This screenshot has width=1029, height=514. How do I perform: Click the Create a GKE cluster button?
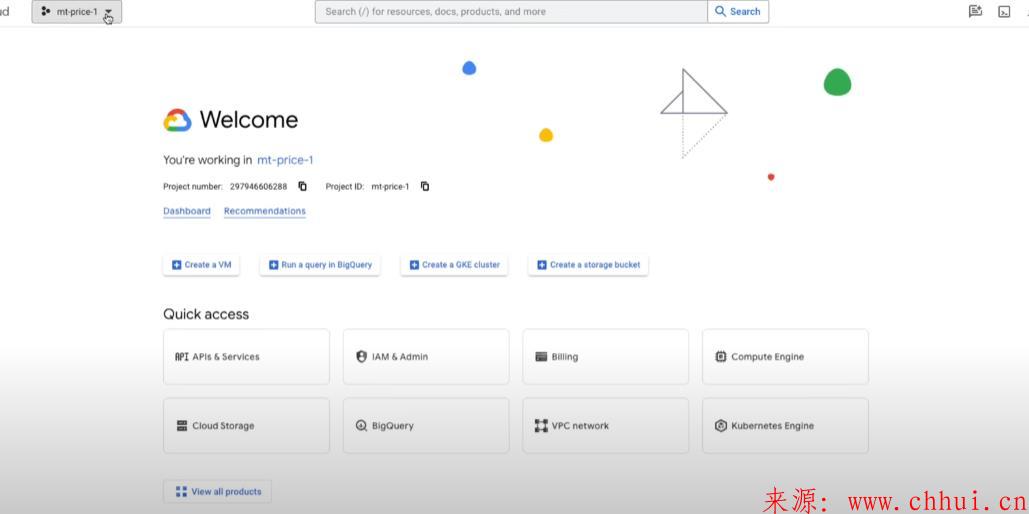pos(454,265)
